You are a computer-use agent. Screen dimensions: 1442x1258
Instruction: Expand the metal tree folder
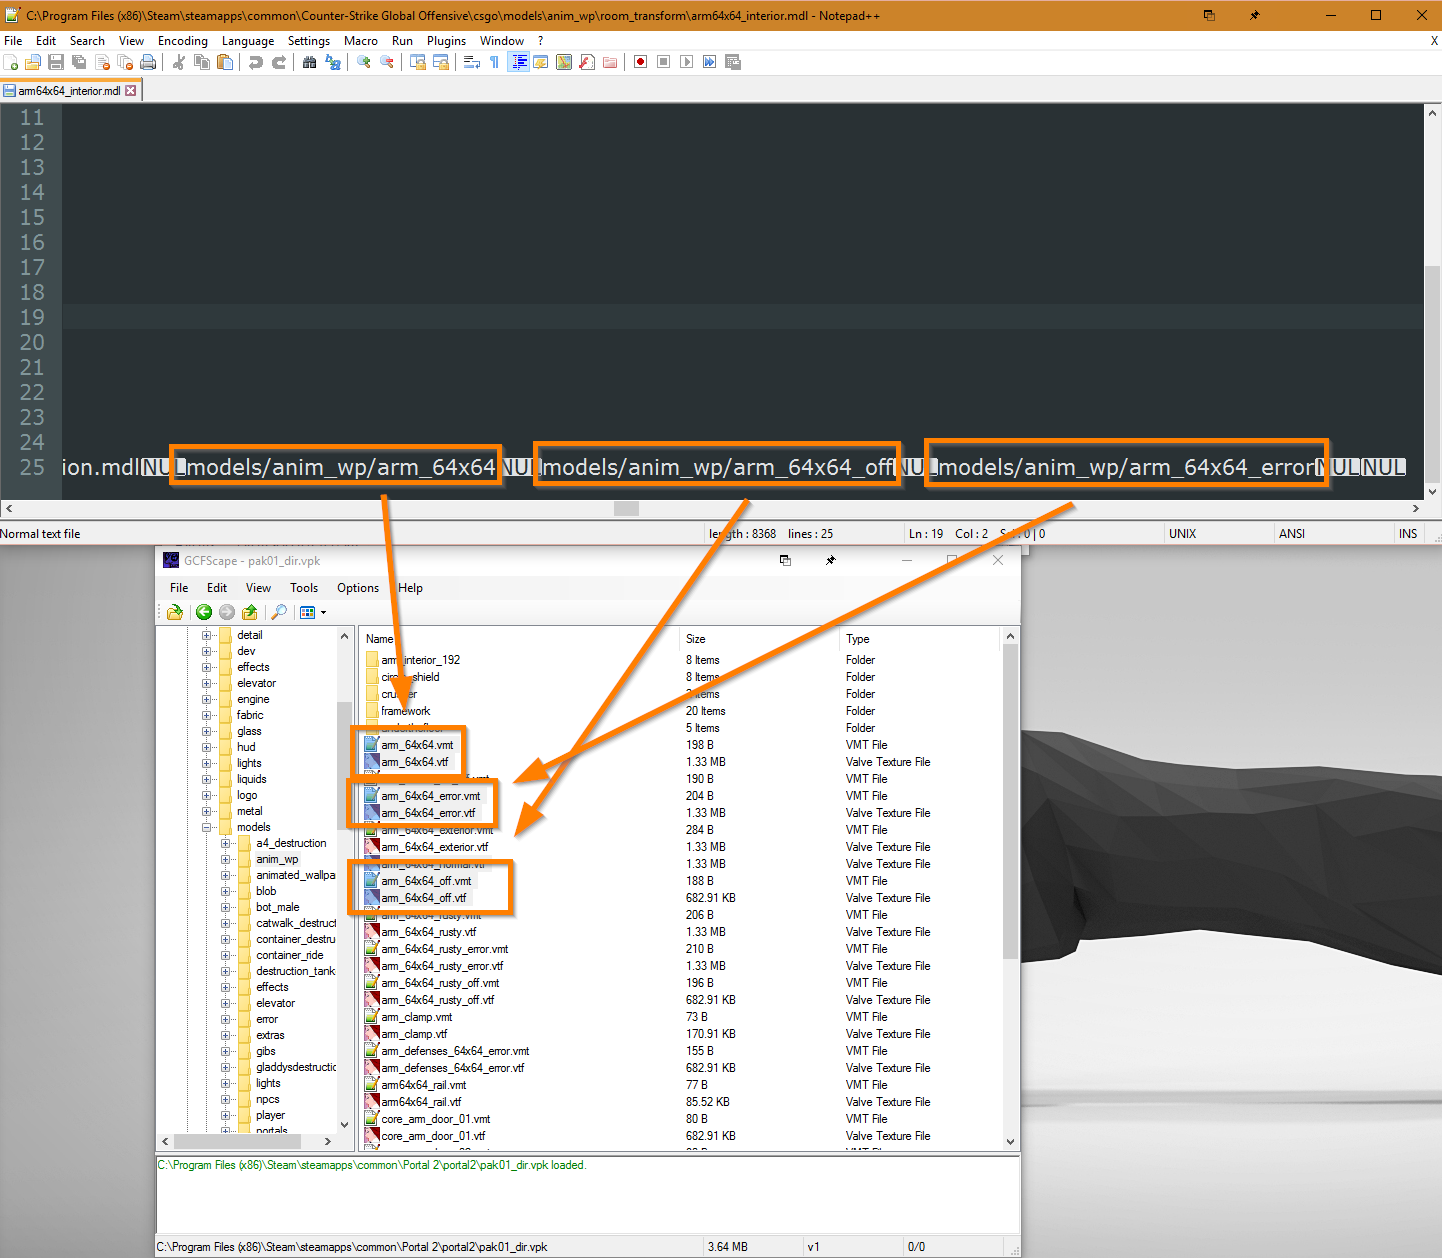[207, 811]
